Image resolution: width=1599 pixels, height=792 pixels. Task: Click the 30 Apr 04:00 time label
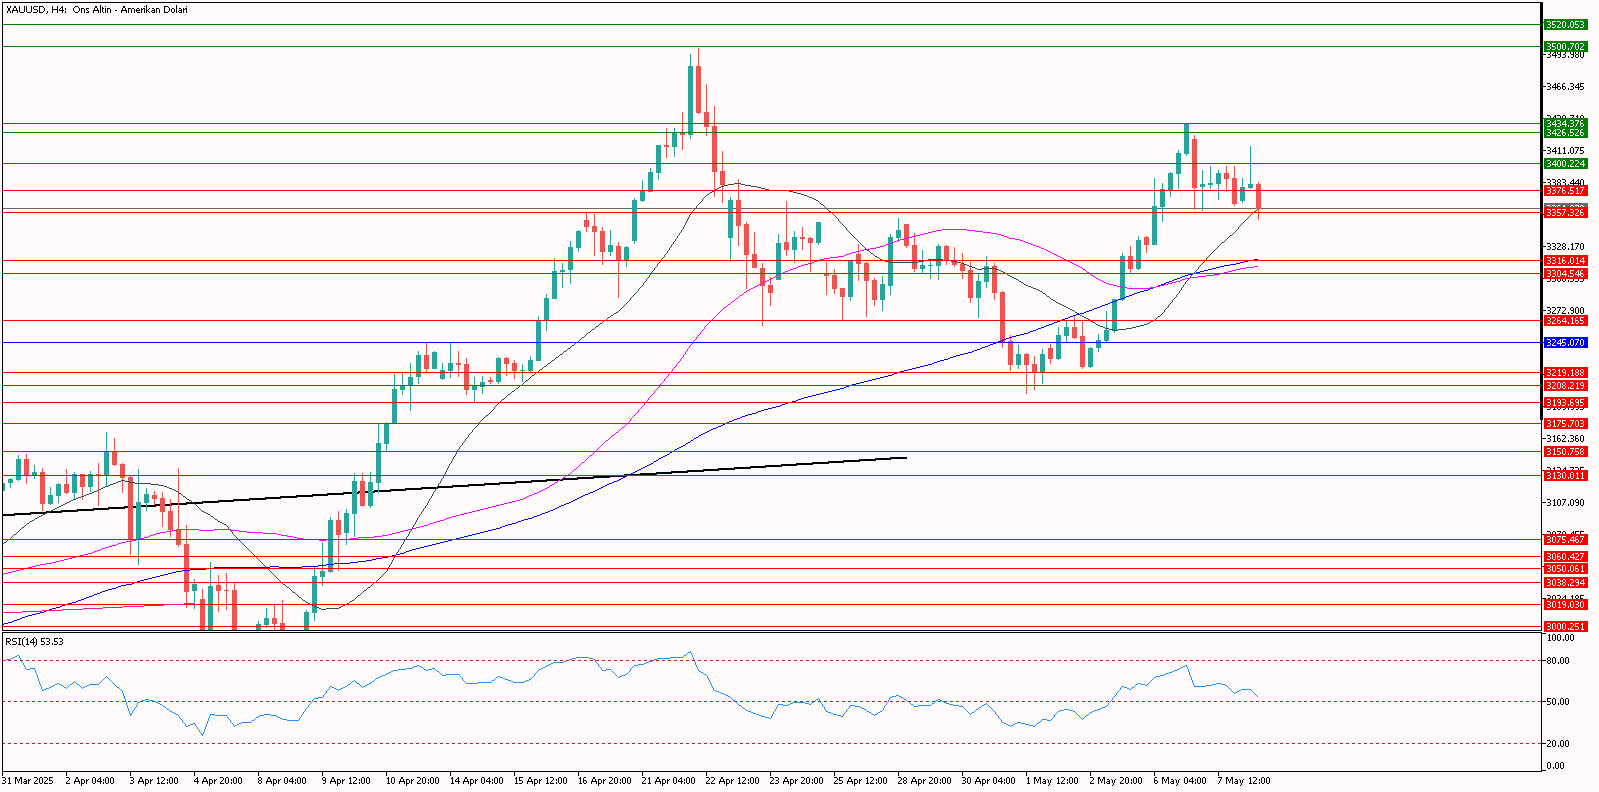(989, 781)
